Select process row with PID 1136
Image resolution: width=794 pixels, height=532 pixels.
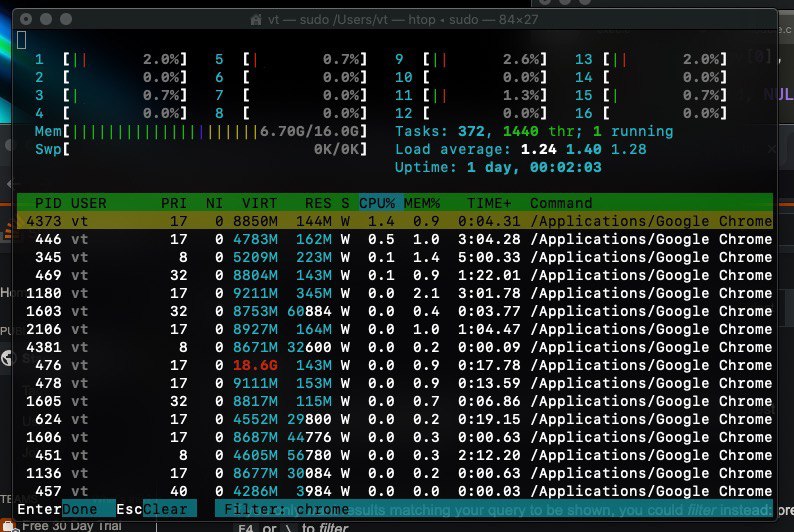pyautogui.click(x=395, y=473)
